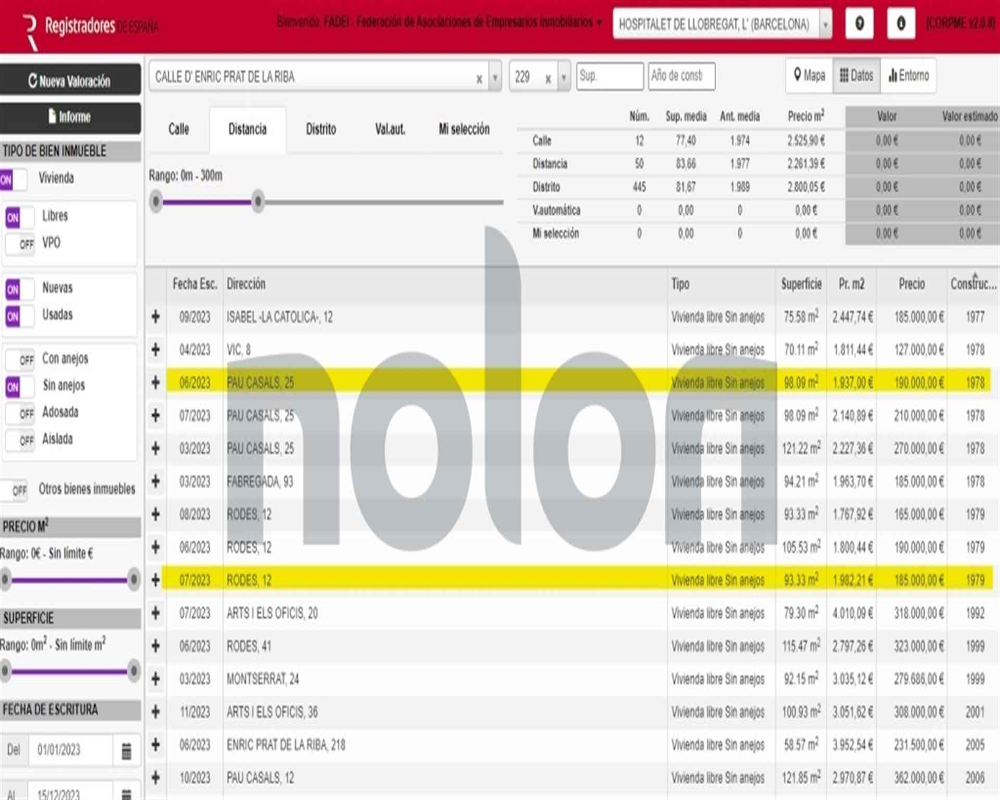Screen dimensions: 1000x800
Task: Click the Sup. input field
Action: click(610, 77)
